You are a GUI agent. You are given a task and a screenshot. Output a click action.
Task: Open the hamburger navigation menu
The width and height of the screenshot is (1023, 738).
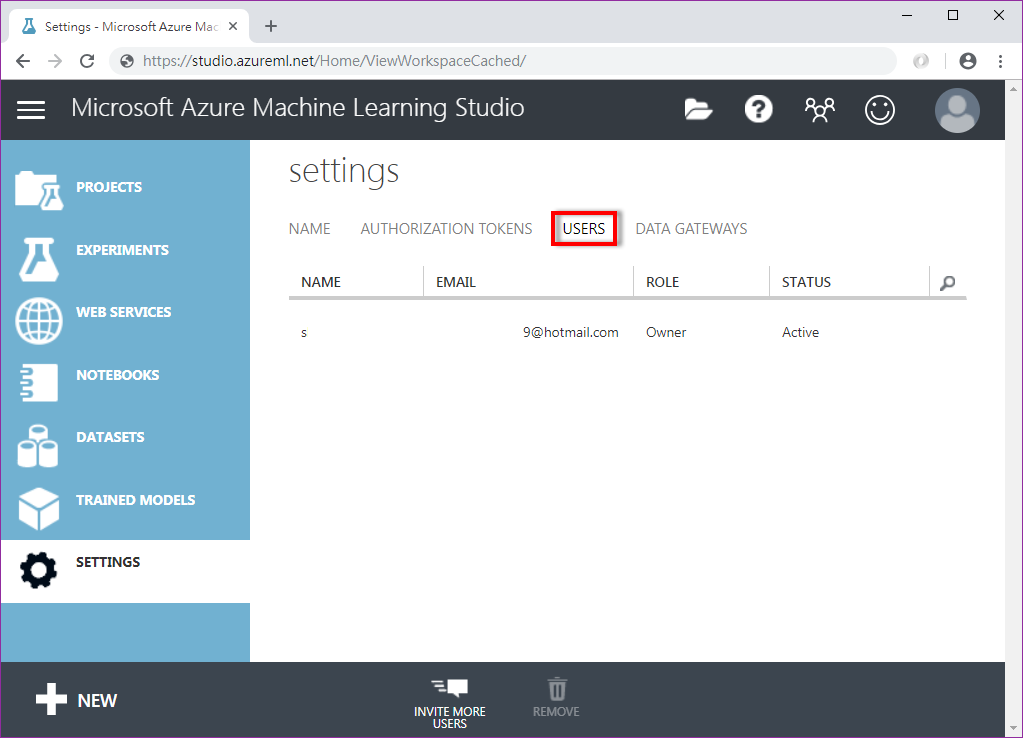pos(31,110)
